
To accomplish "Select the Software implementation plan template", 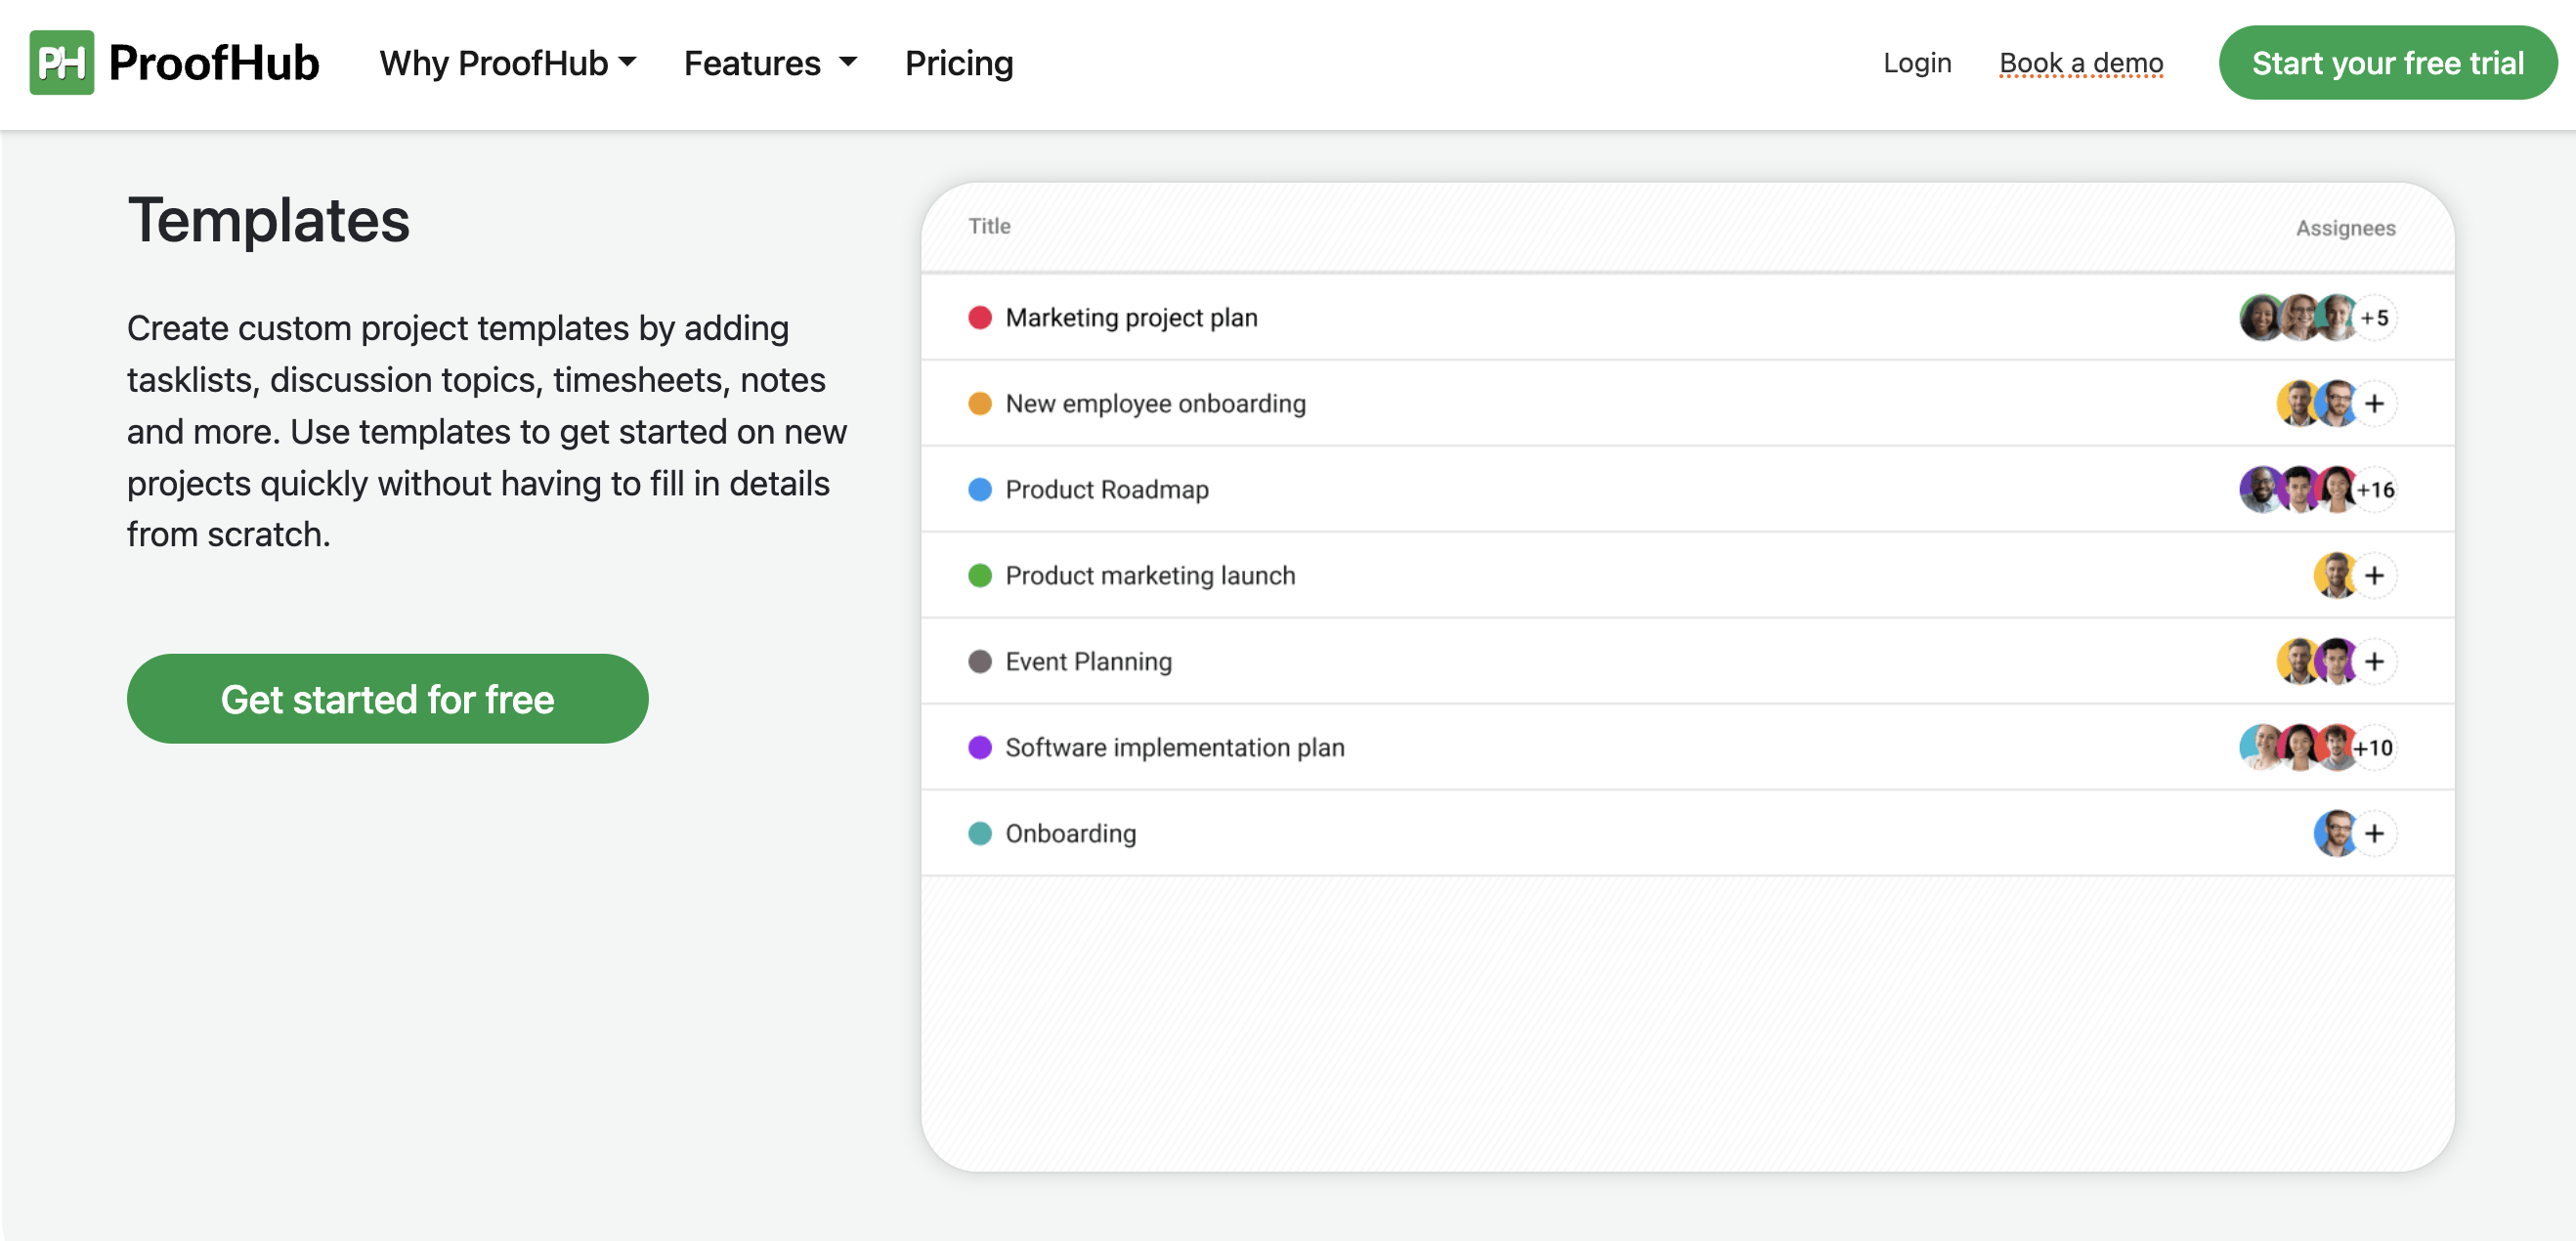I will [1174, 748].
